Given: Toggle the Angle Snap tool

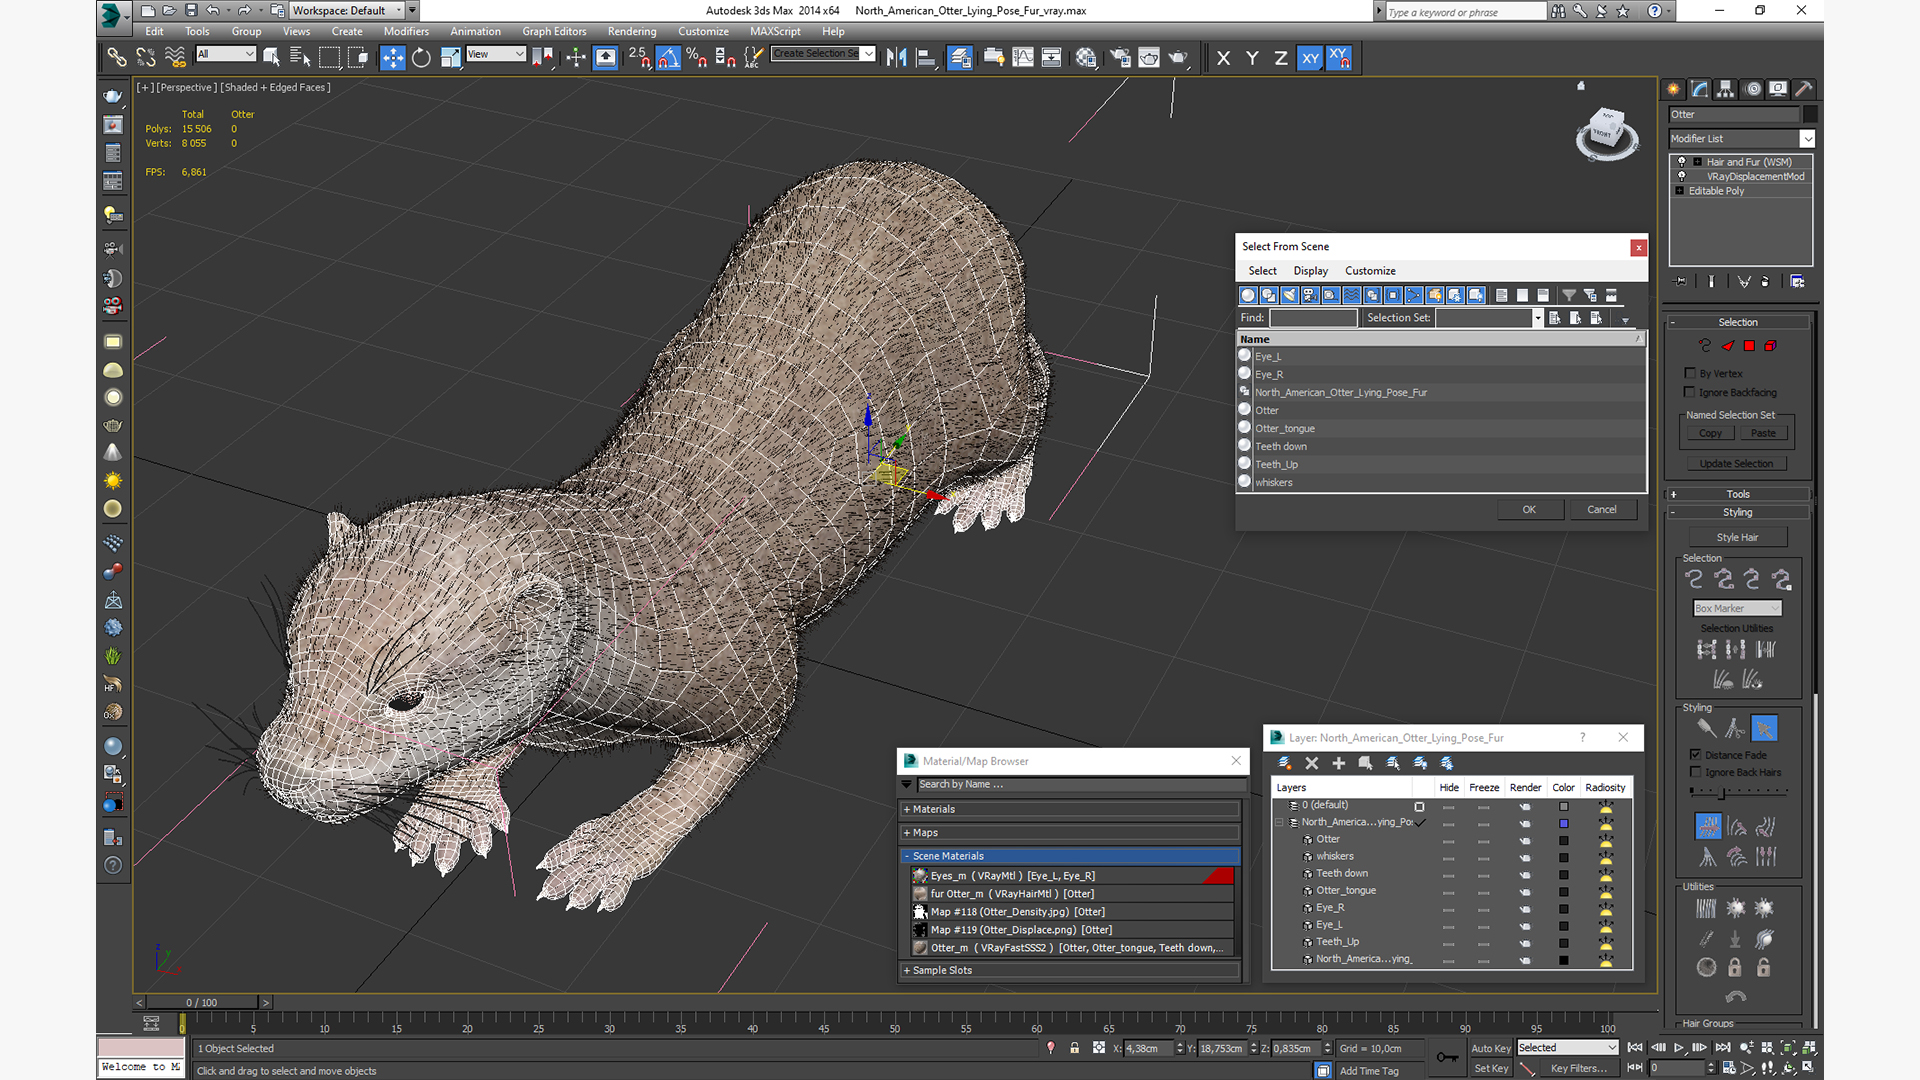Looking at the screenshot, I should 668,58.
